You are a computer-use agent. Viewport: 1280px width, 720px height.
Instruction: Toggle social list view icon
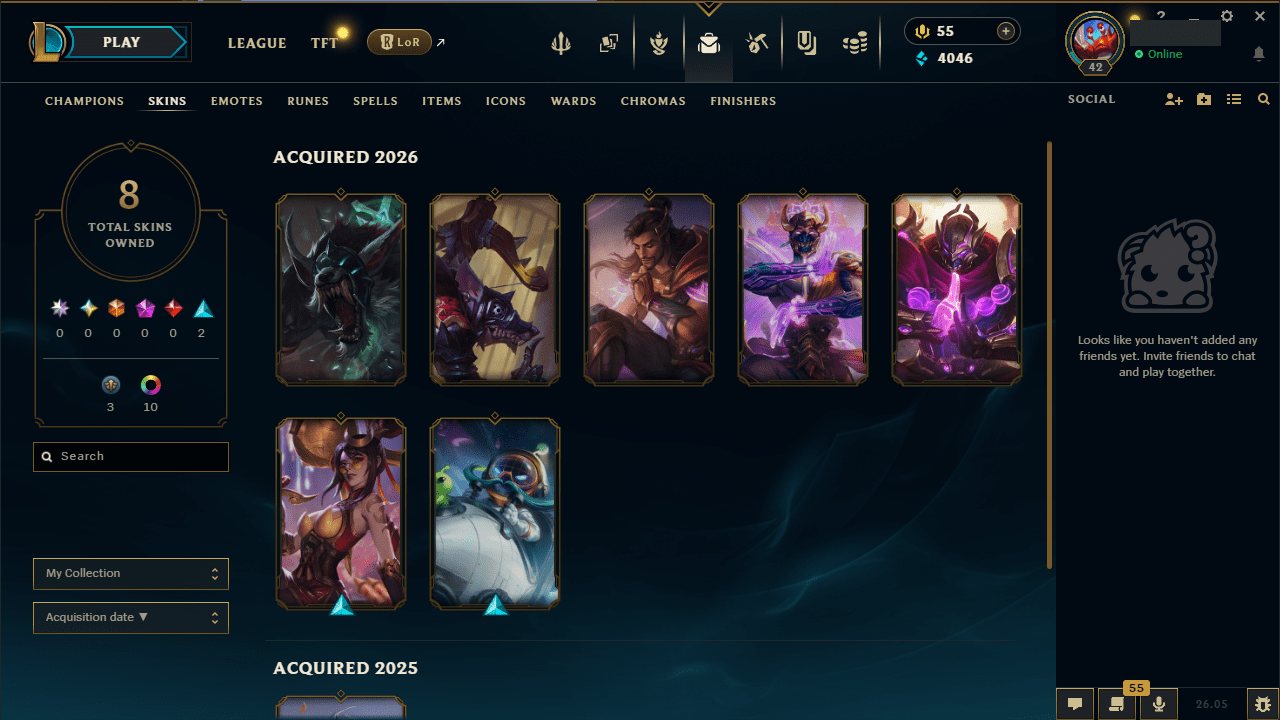pyautogui.click(x=1234, y=100)
